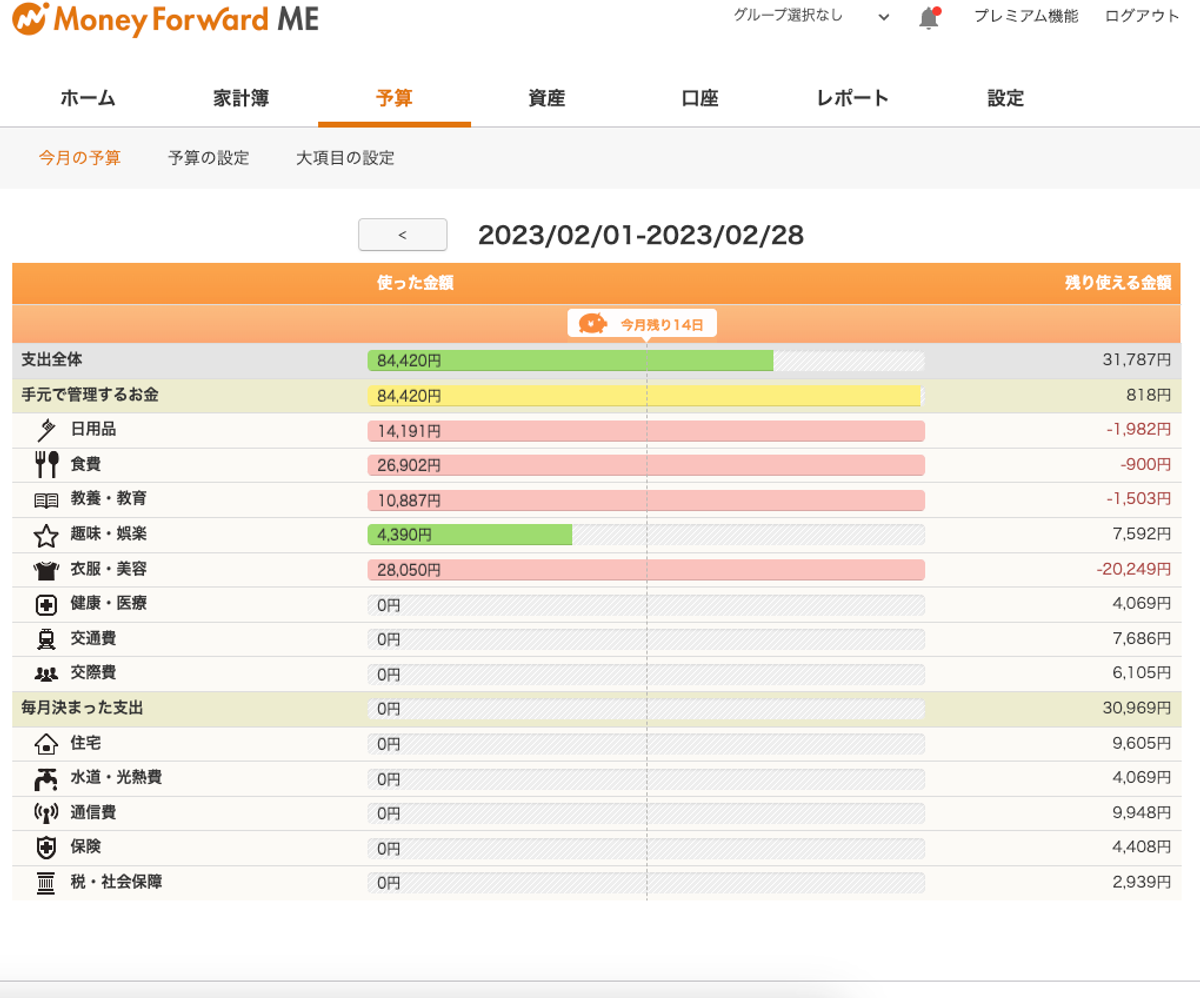The width and height of the screenshot is (1200, 998).
Task: Open the notification bell
Action: (x=928, y=16)
